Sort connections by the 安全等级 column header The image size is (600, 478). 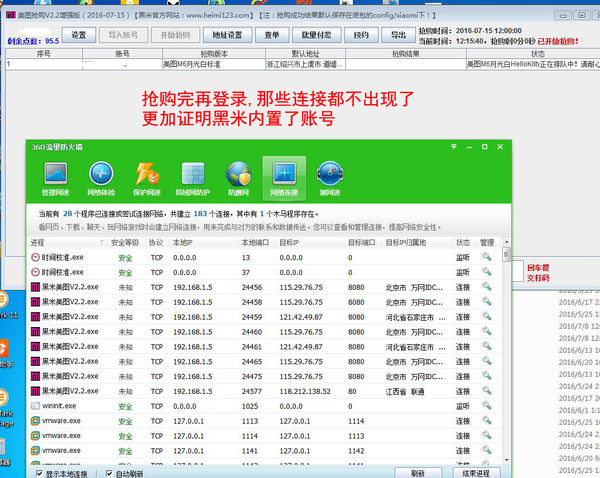[125, 243]
